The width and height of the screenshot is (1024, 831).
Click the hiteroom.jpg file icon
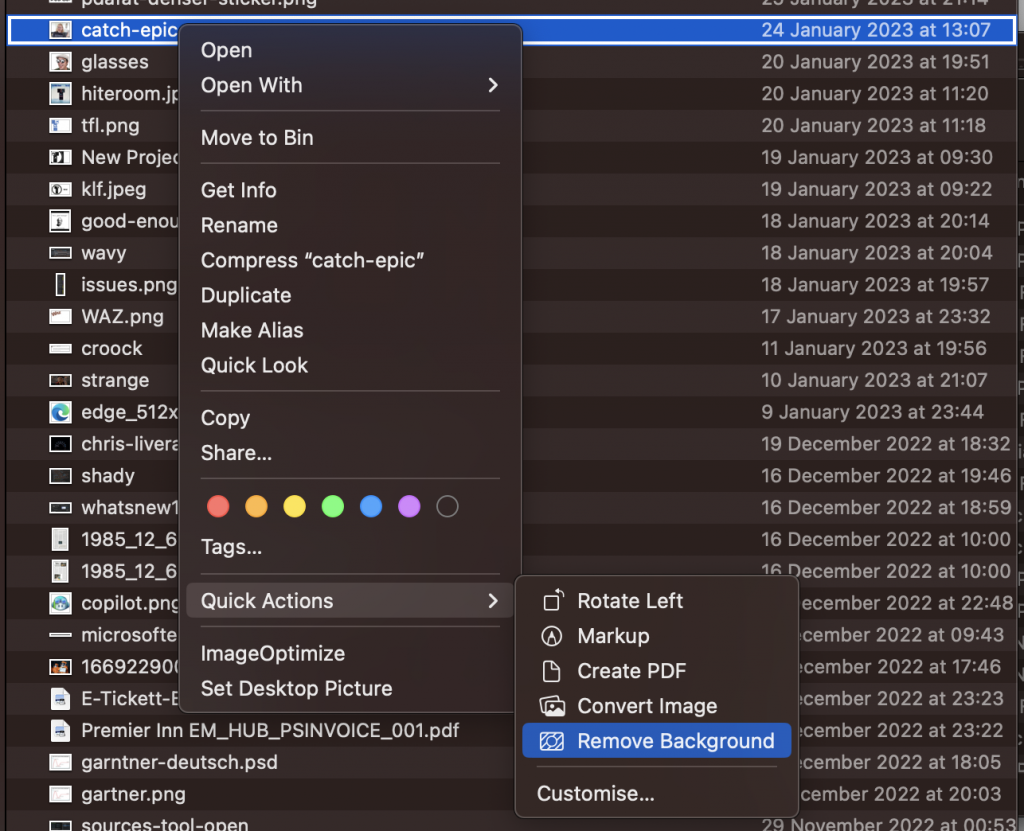pyautogui.click(x=61, y=93)
